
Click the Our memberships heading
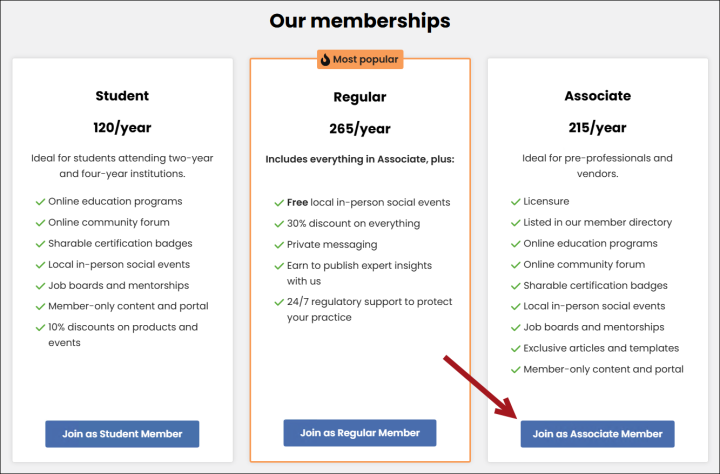click(360, 21)
